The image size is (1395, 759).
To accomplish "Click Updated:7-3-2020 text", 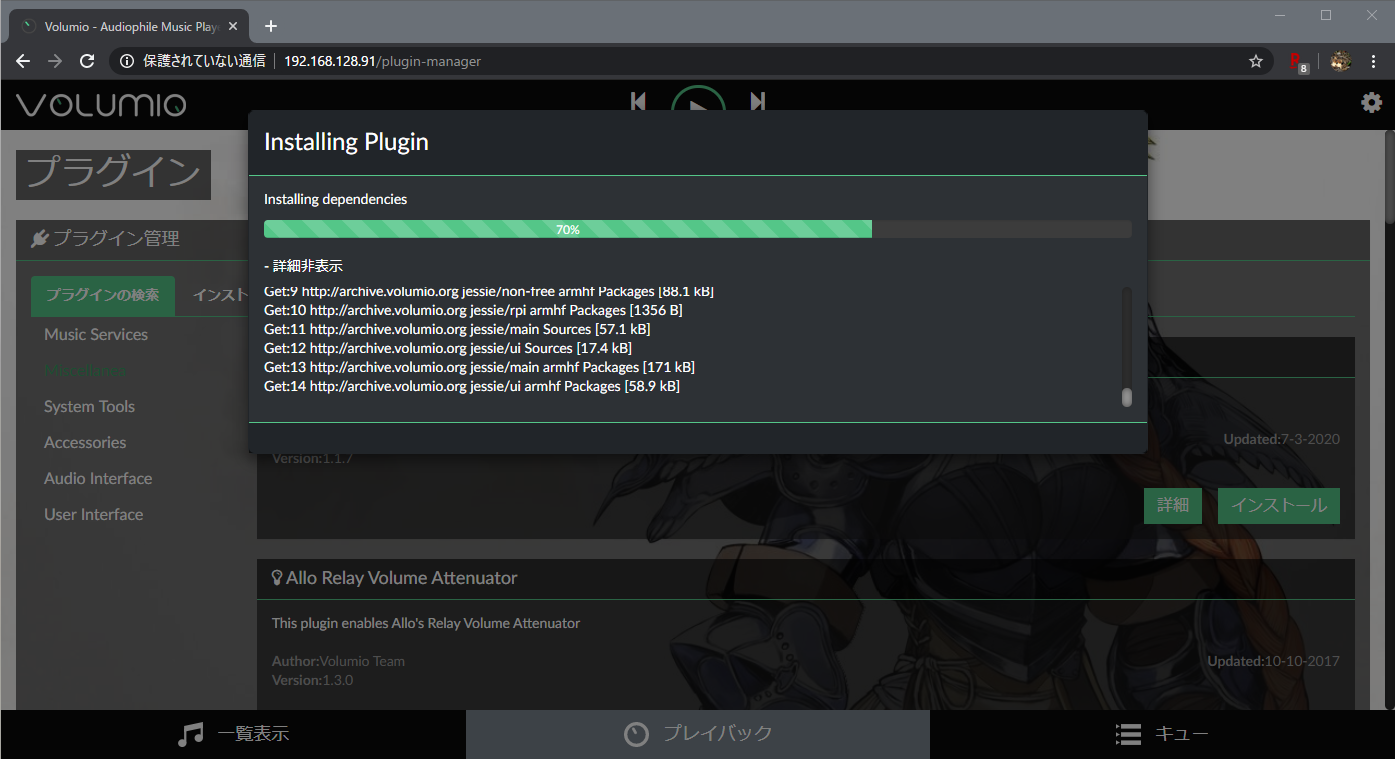I will coord(1281,439).
